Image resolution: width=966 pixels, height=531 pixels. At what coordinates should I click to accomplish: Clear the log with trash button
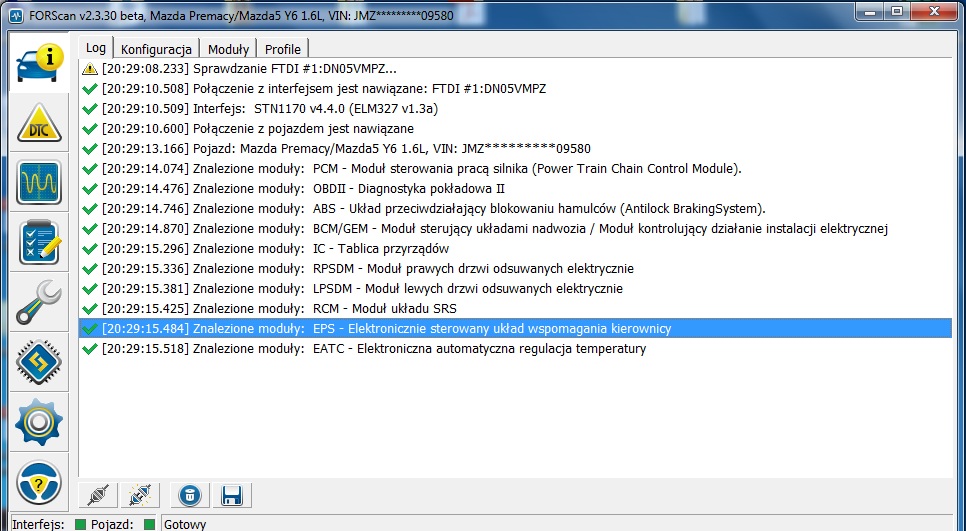coord(189,495)
